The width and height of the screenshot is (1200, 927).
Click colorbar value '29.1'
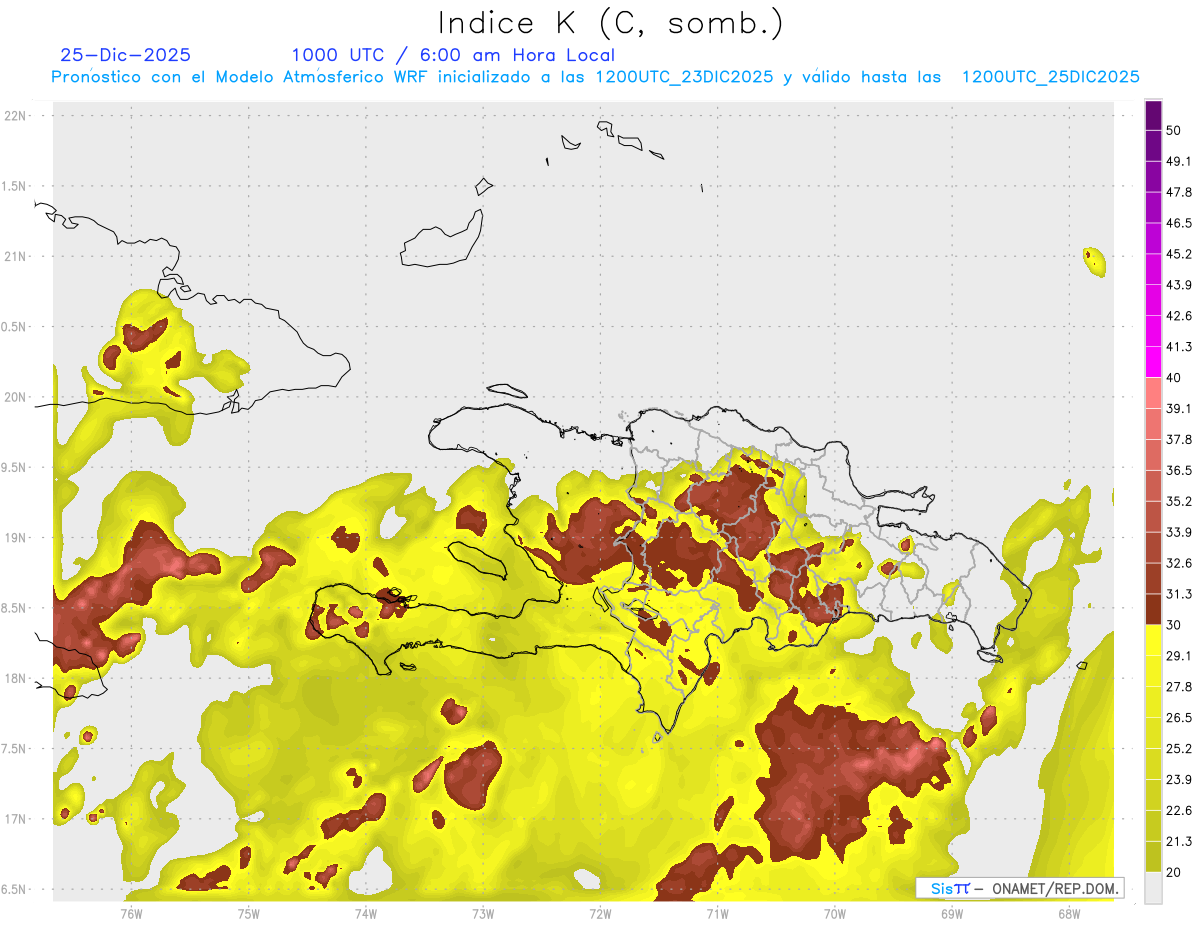[x=1179, y=655]
